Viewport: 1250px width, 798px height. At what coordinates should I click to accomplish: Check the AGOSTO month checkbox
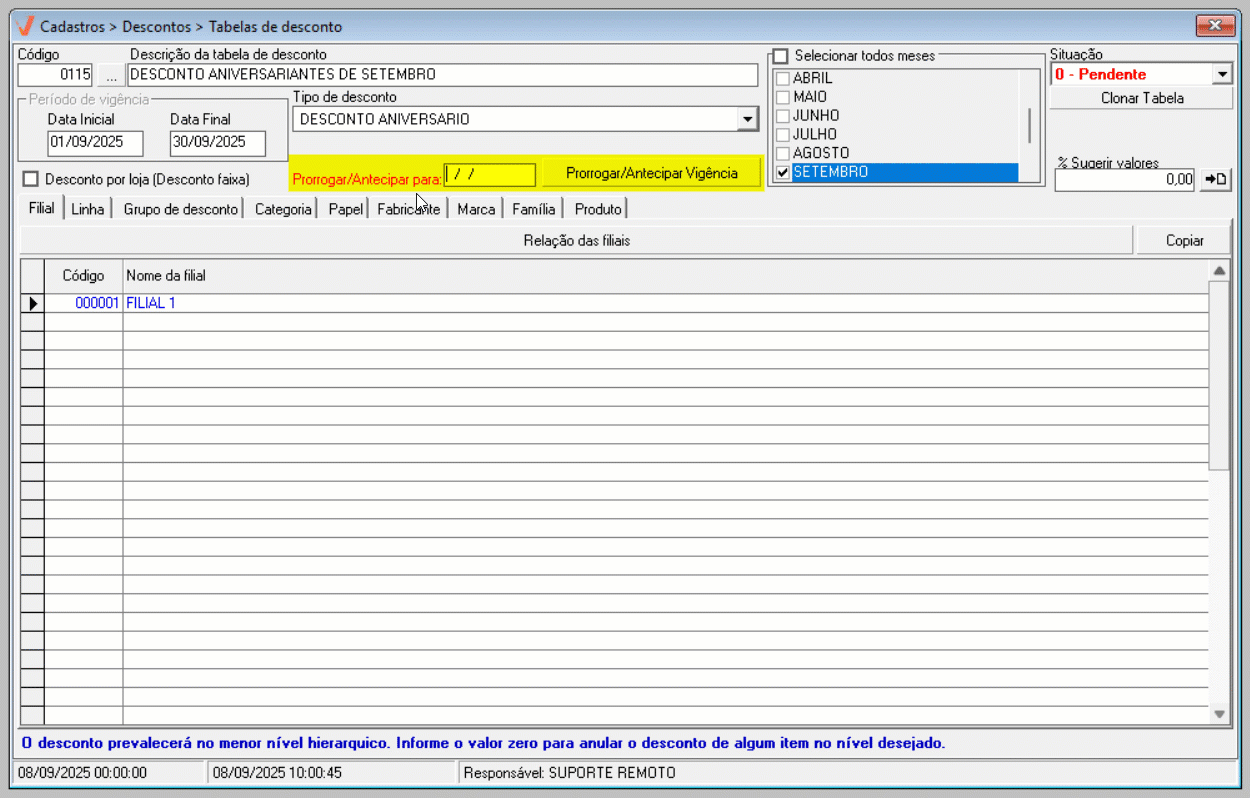783,153
